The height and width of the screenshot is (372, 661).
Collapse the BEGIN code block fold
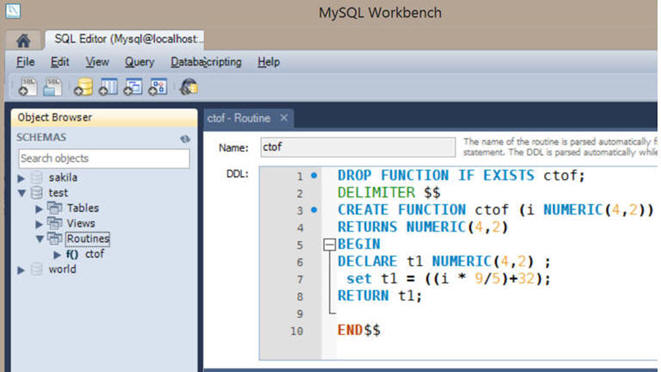[329, 245]
